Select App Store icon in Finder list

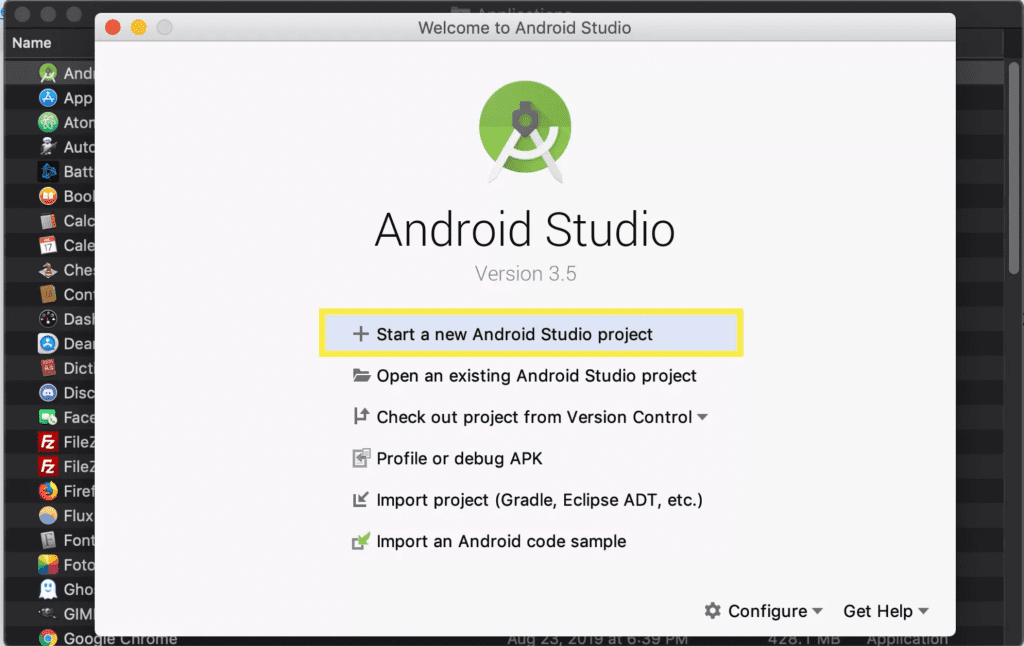[48, 98]
